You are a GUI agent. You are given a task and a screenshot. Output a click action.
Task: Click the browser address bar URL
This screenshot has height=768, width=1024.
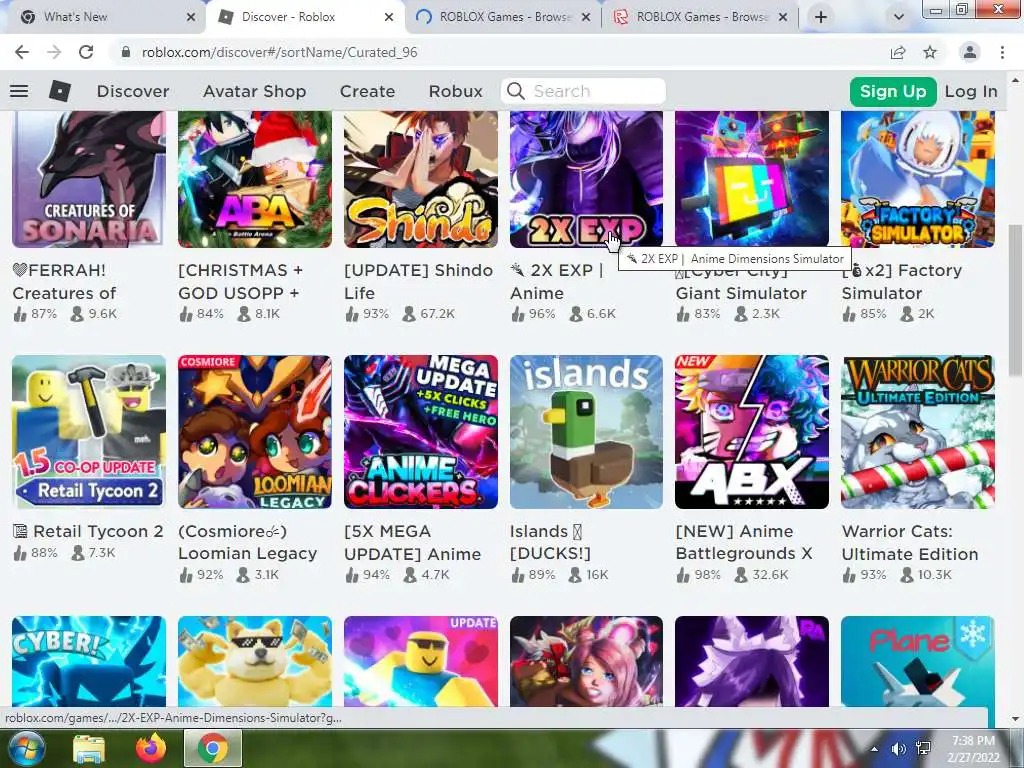click(x=280, y=52)
